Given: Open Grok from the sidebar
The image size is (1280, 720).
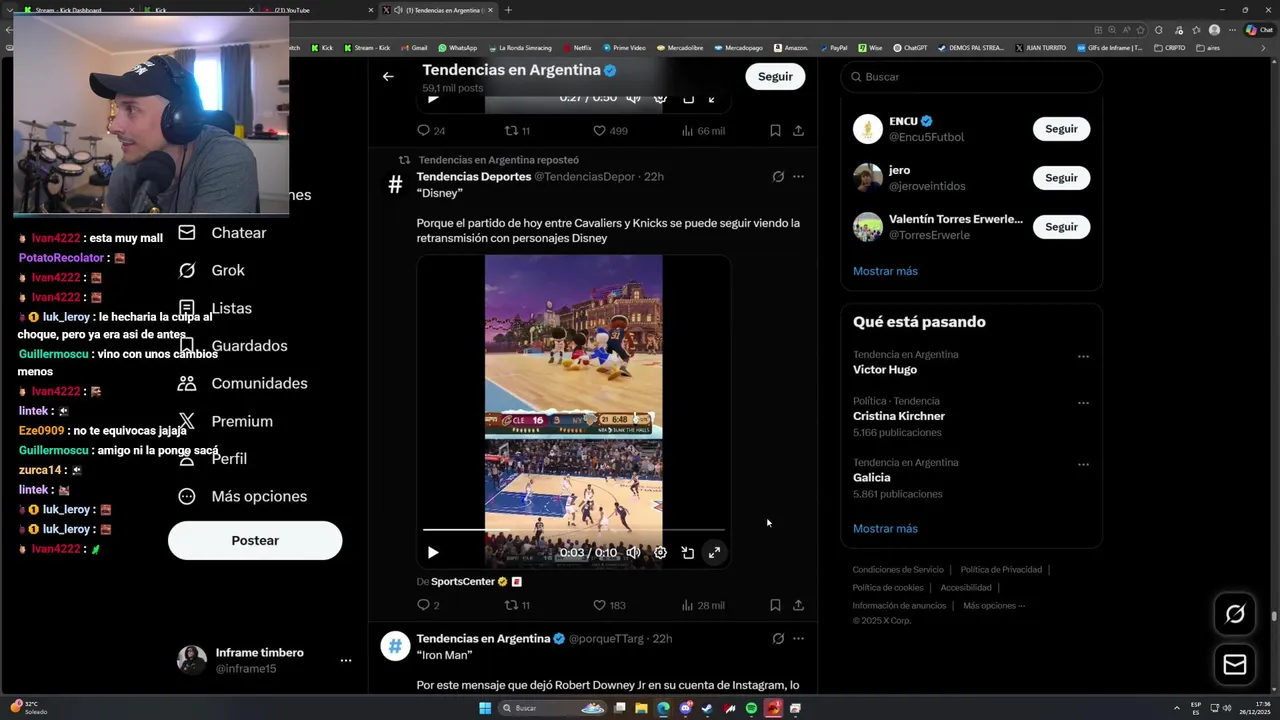Looking at the screenshot, I should point(211,270).
